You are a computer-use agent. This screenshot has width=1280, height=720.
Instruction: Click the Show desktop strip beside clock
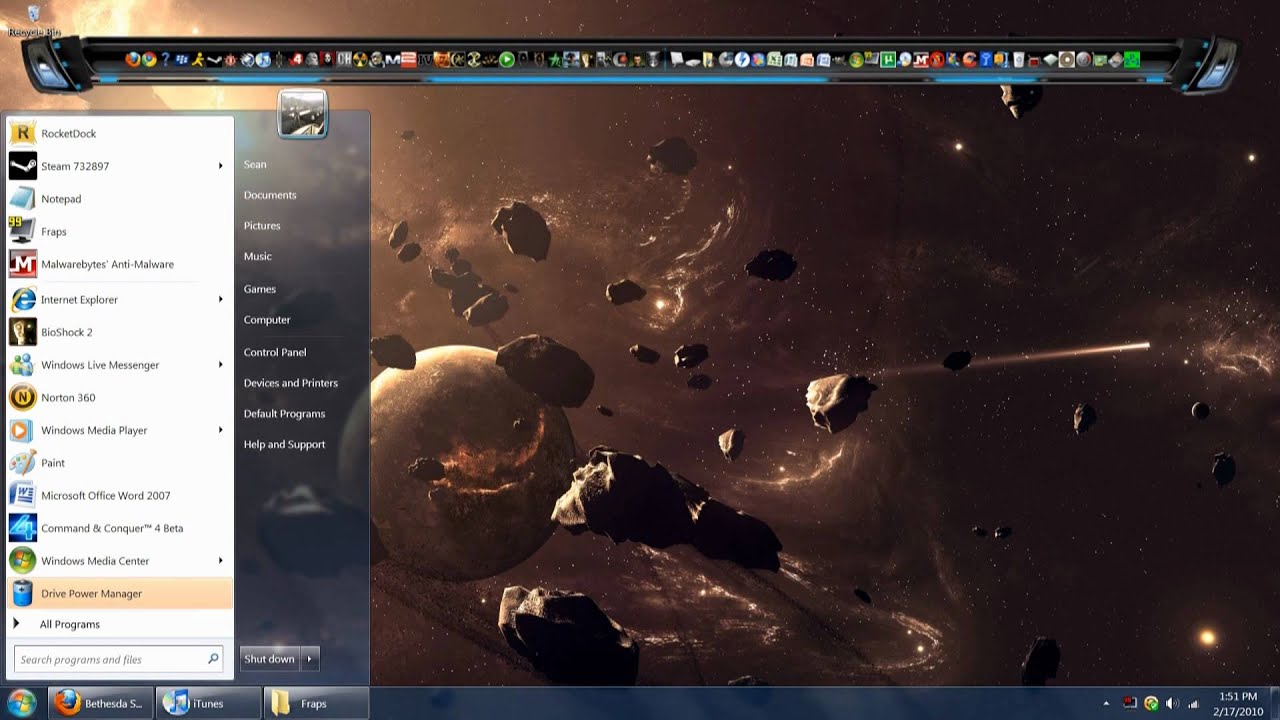coord(1273,703)
